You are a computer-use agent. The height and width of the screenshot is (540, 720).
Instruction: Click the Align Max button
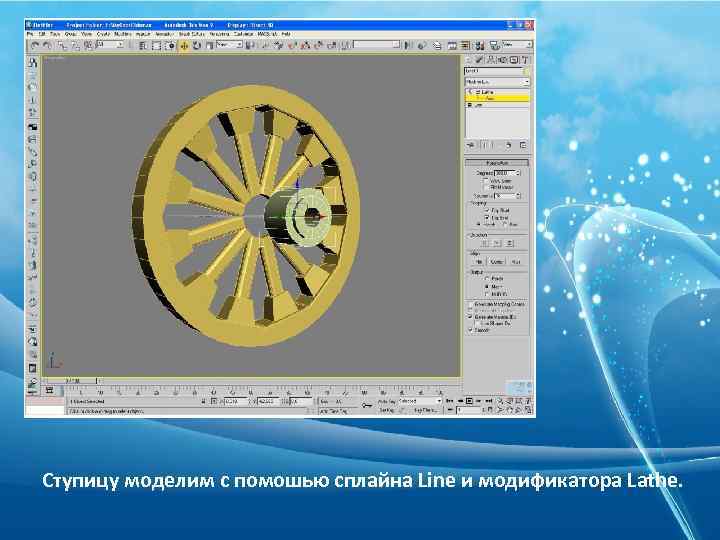(x=516, y=262)
